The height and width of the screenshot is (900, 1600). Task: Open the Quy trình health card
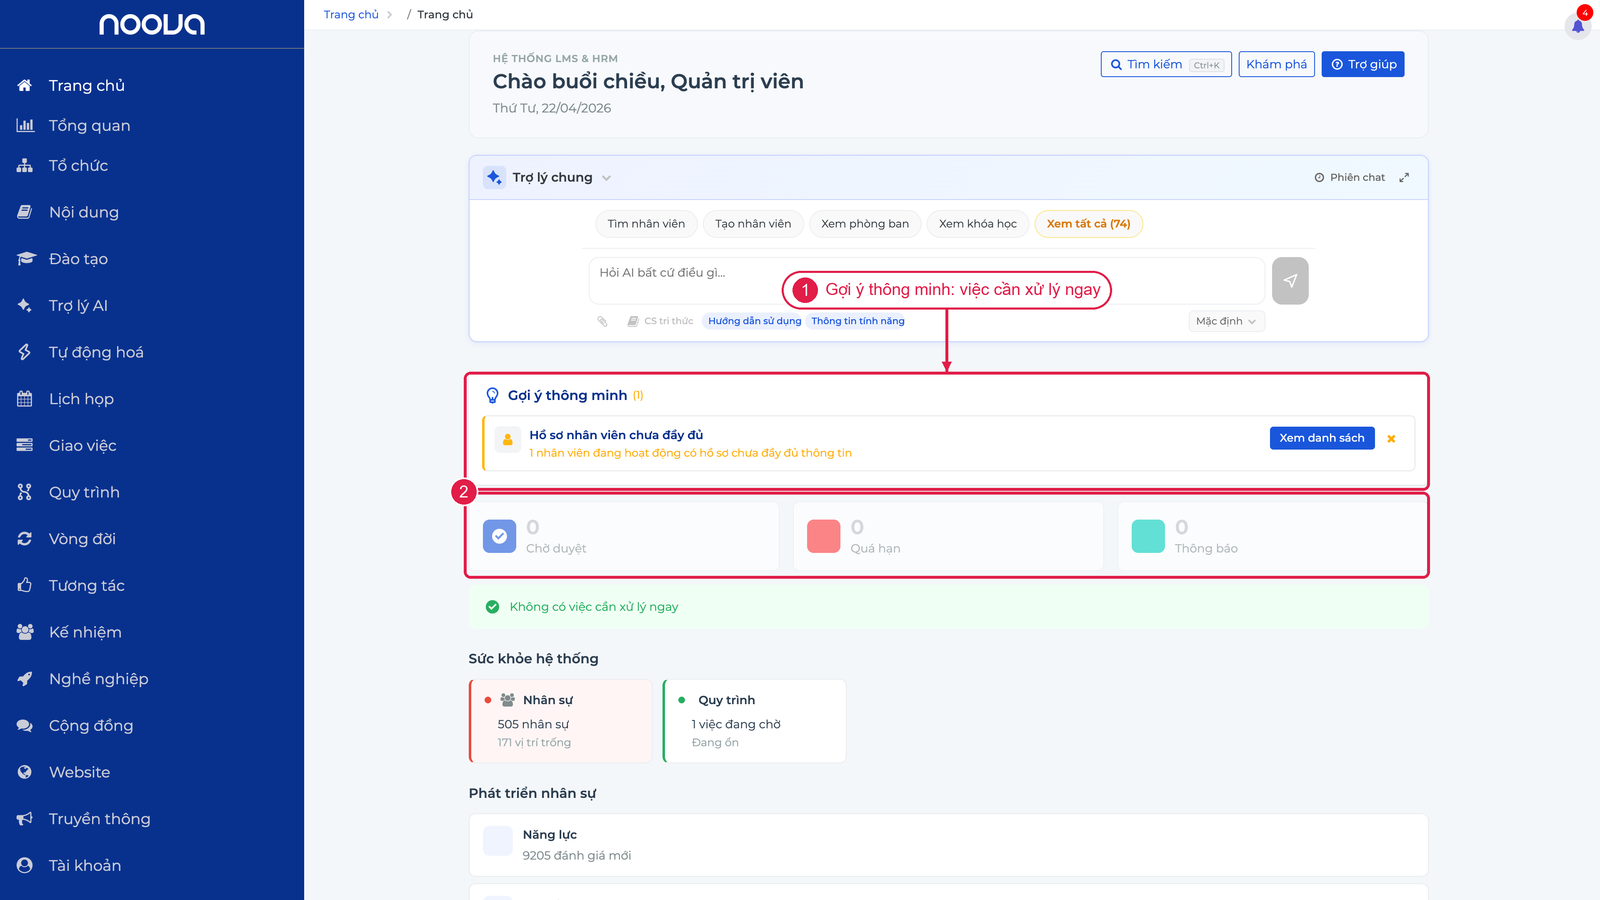click(754, 721)
